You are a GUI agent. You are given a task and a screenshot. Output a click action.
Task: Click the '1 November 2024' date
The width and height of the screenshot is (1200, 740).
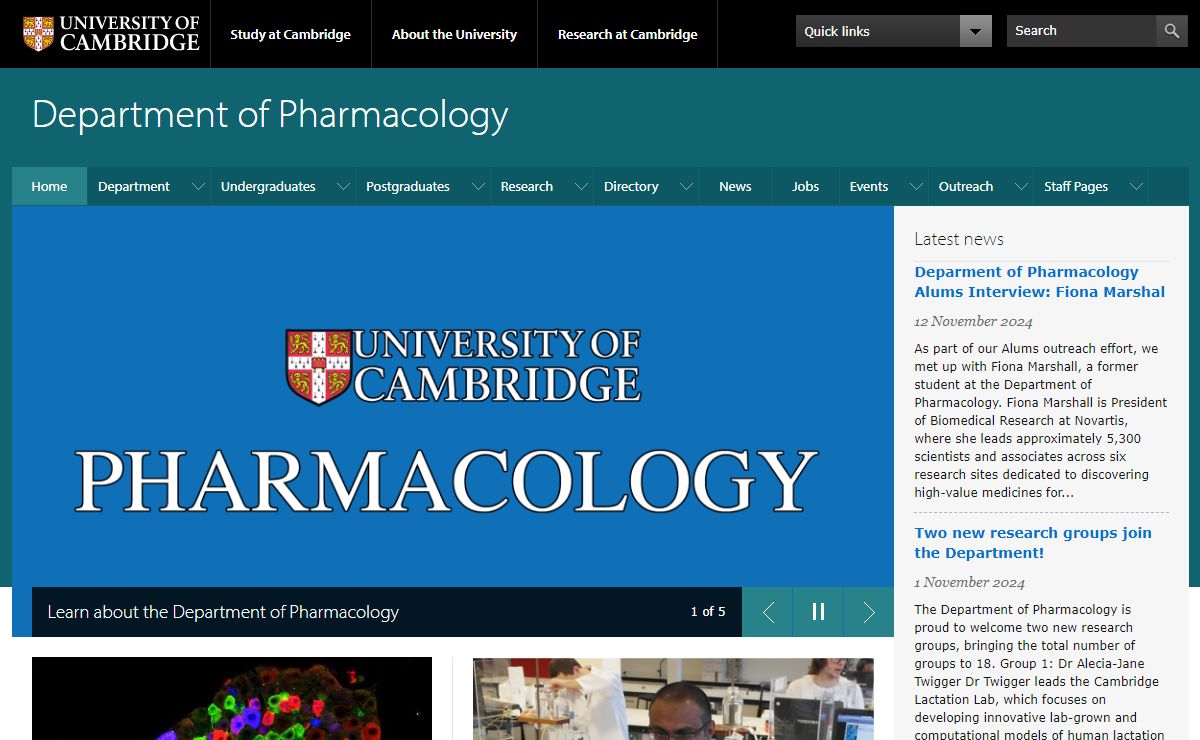(969, 583)
